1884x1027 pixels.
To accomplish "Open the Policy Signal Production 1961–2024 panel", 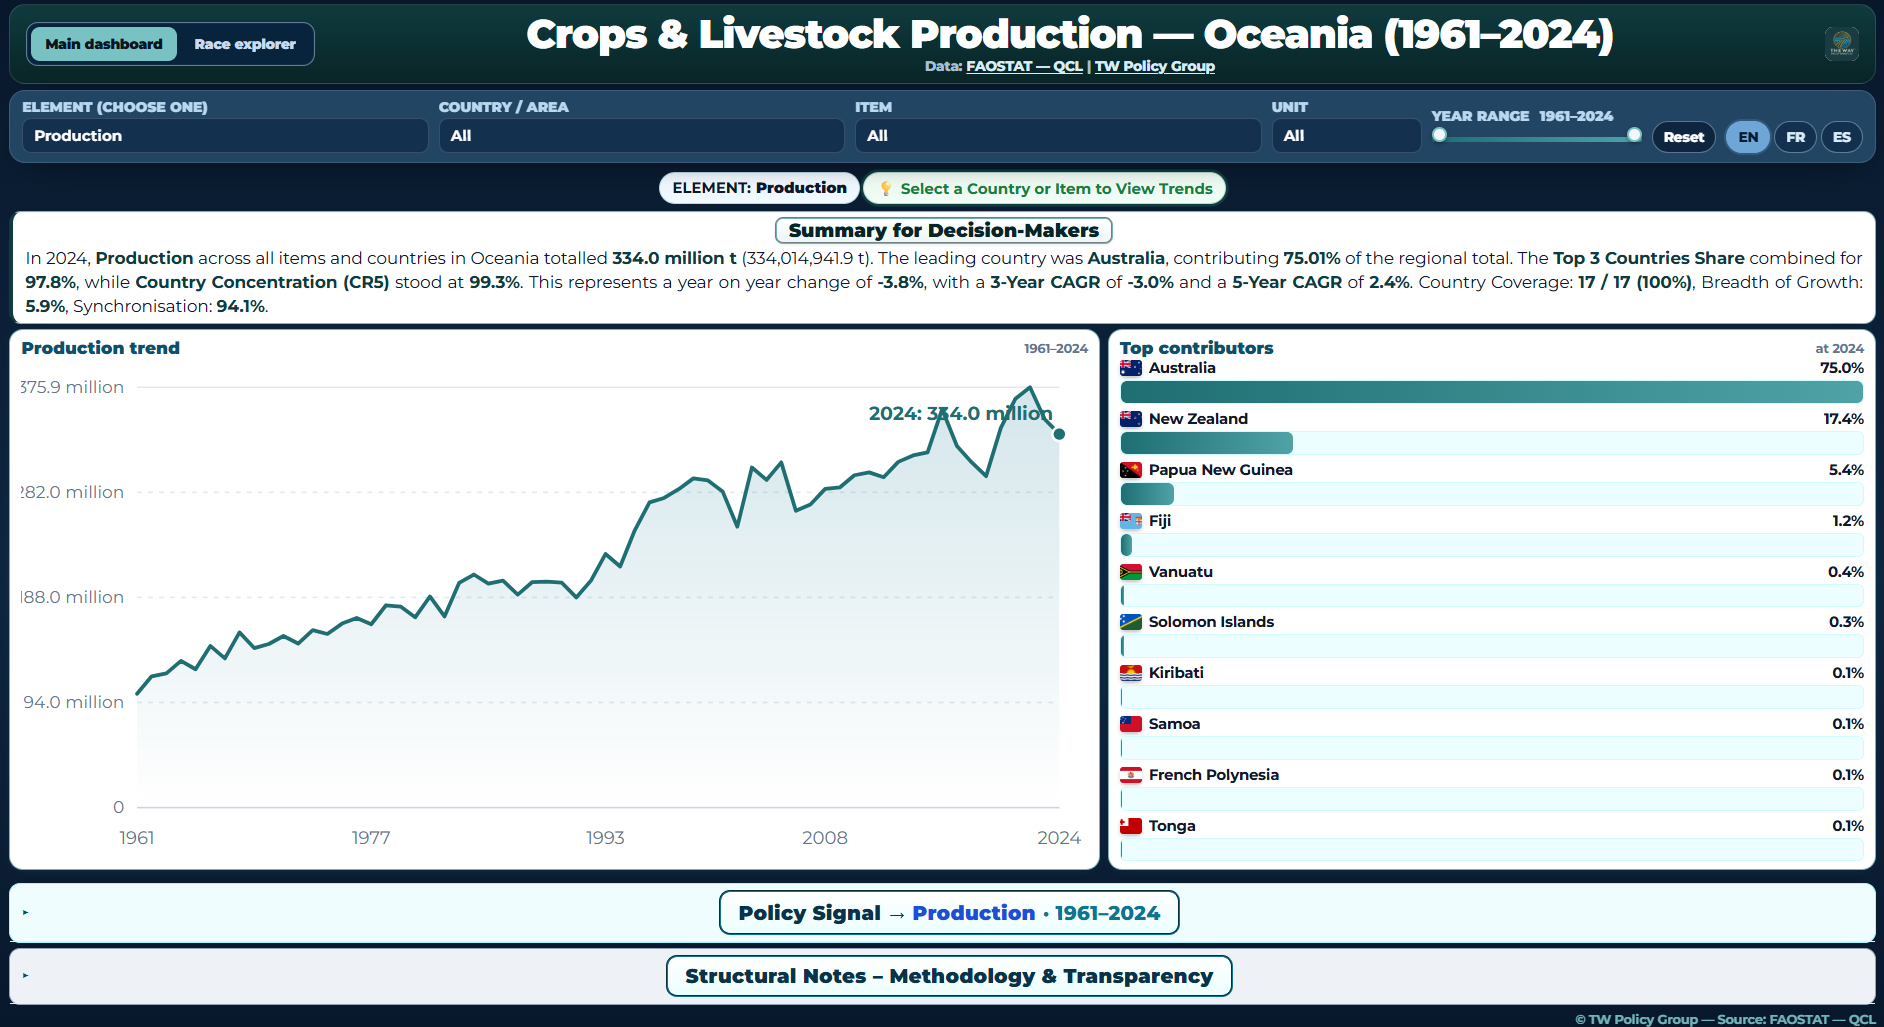I will [x=949, y=913].
